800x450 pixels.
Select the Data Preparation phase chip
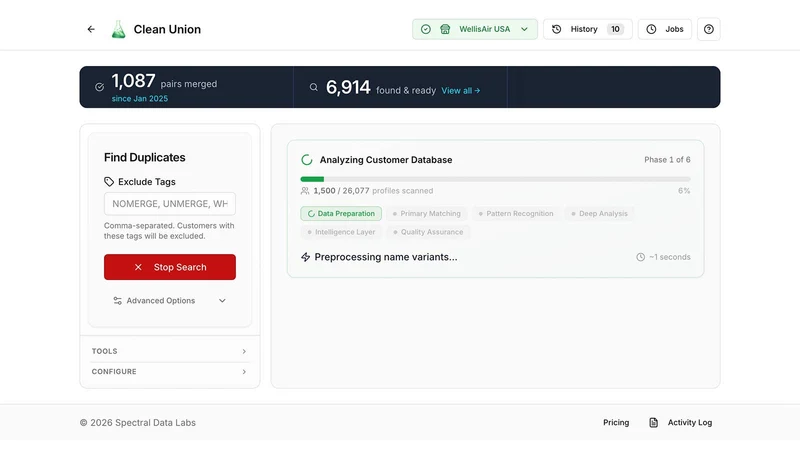click(341, 213)
